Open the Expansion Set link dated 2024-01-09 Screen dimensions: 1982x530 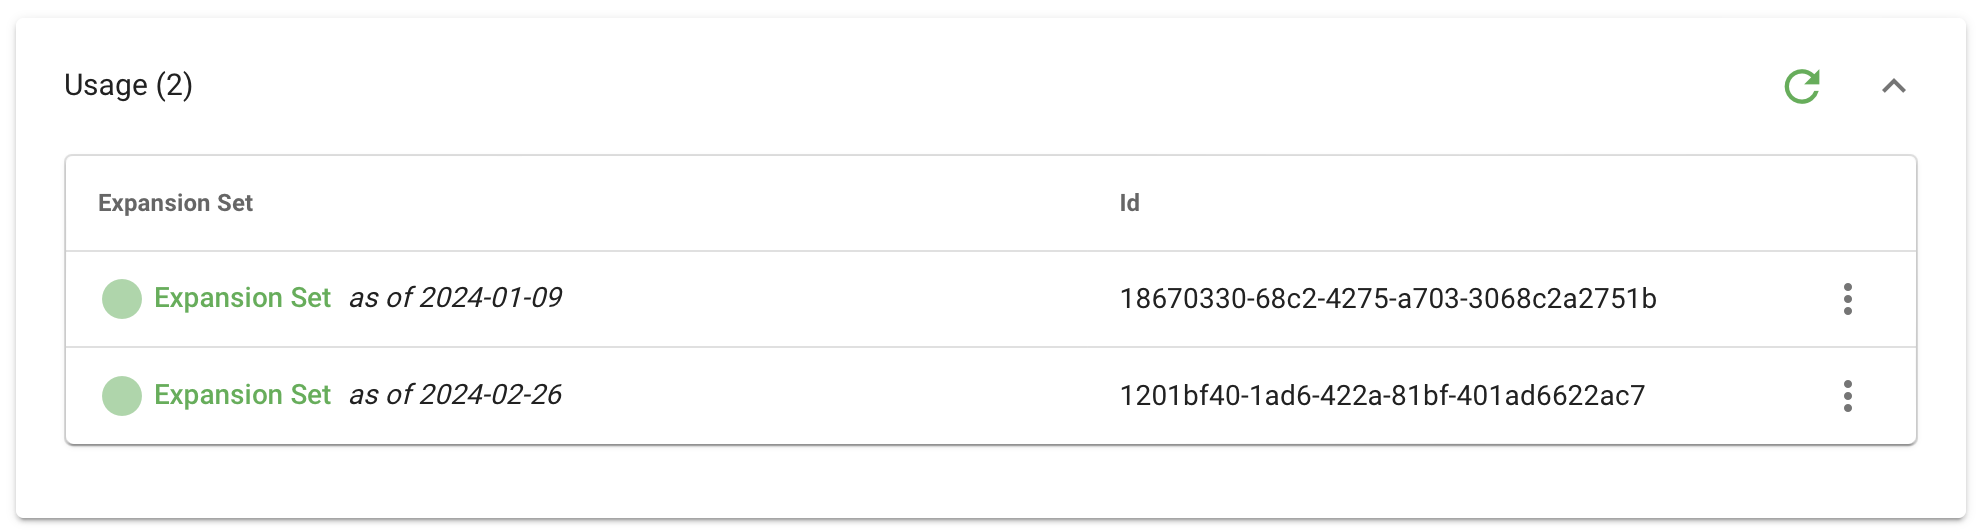point(242,298)
